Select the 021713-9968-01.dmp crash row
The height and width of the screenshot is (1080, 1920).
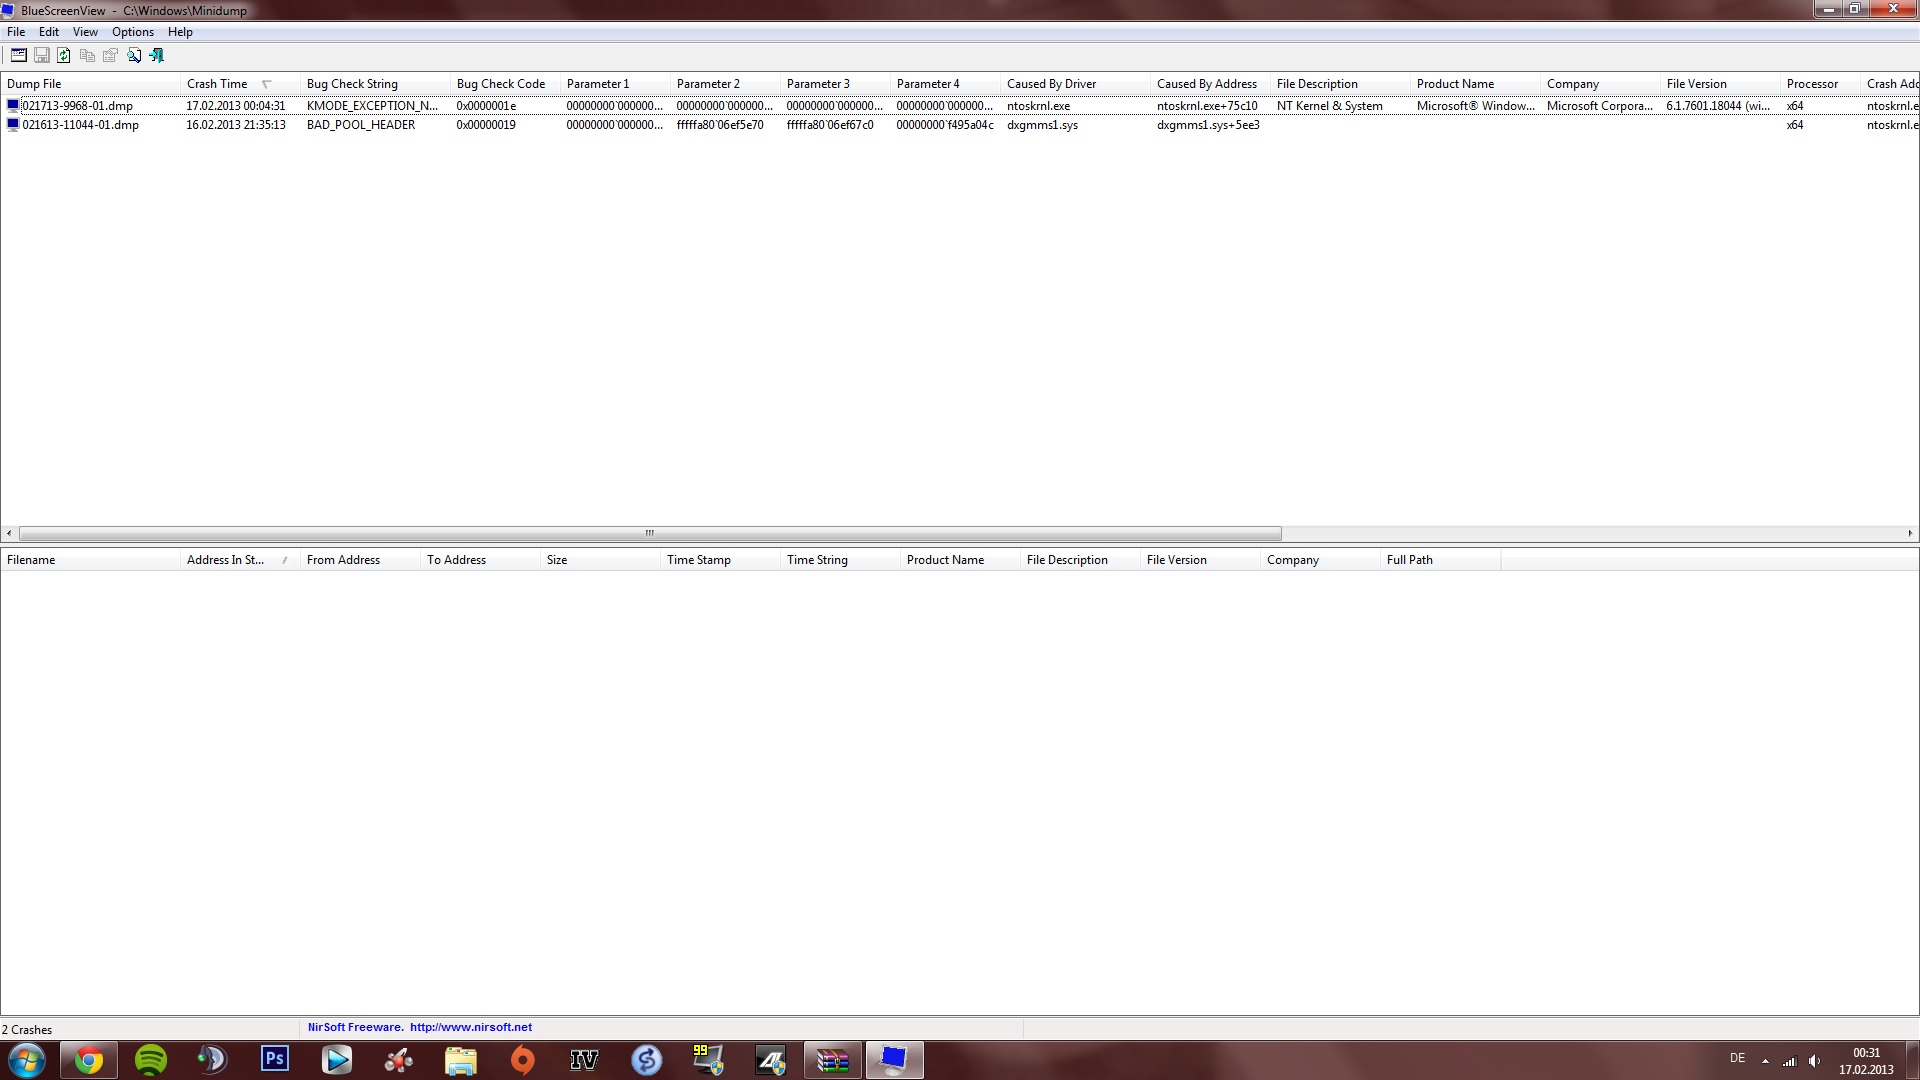[77, 106]
